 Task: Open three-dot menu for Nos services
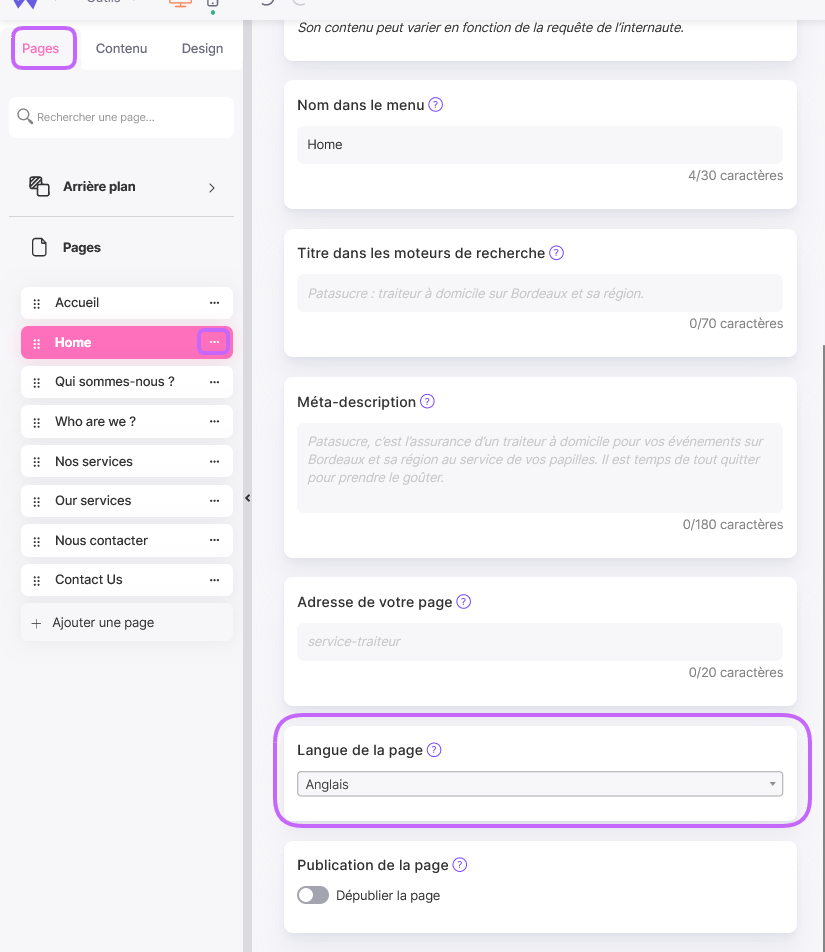(x=214, y=461)
